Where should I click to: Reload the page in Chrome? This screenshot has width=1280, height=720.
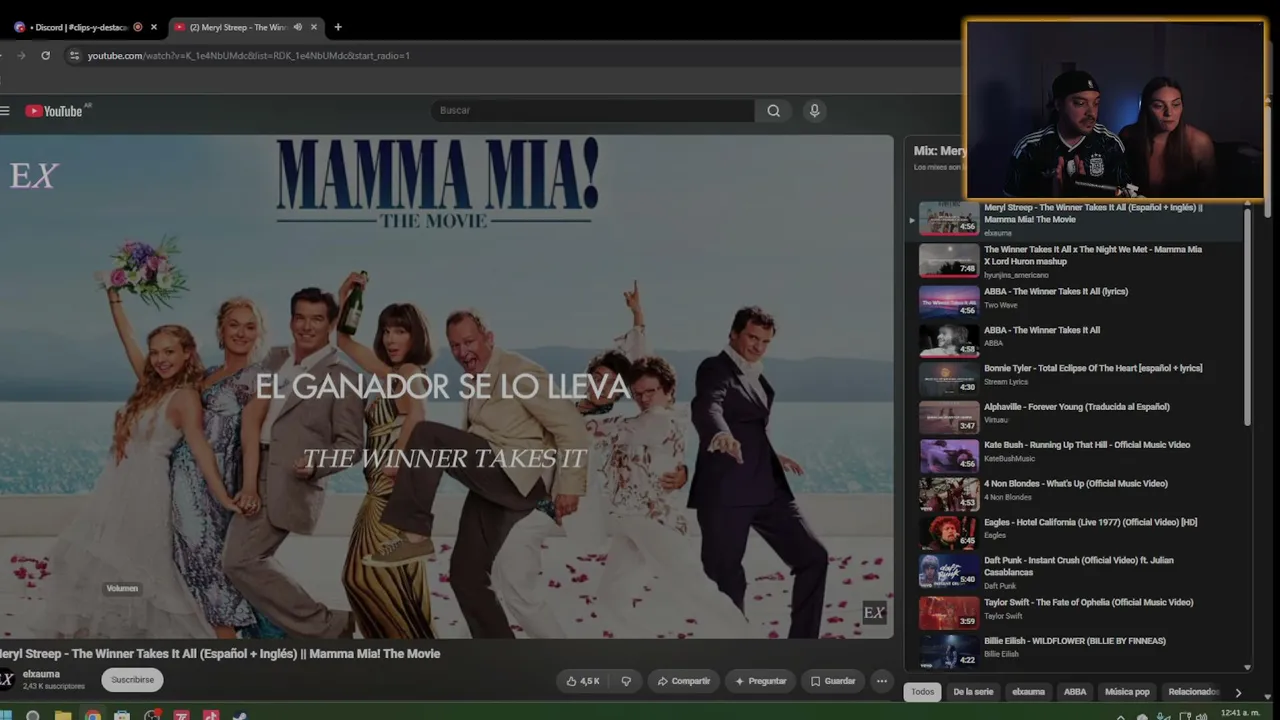[45, 56]
